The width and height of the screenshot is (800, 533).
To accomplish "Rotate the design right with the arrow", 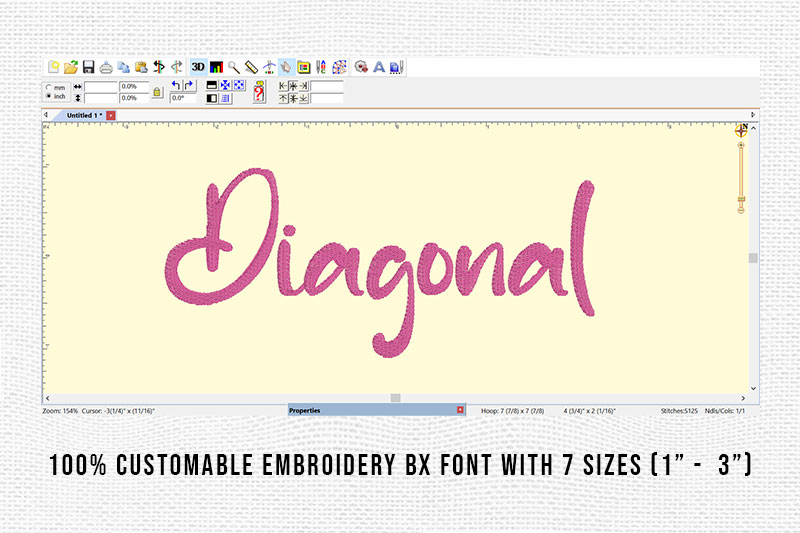I will click(189, 85).
